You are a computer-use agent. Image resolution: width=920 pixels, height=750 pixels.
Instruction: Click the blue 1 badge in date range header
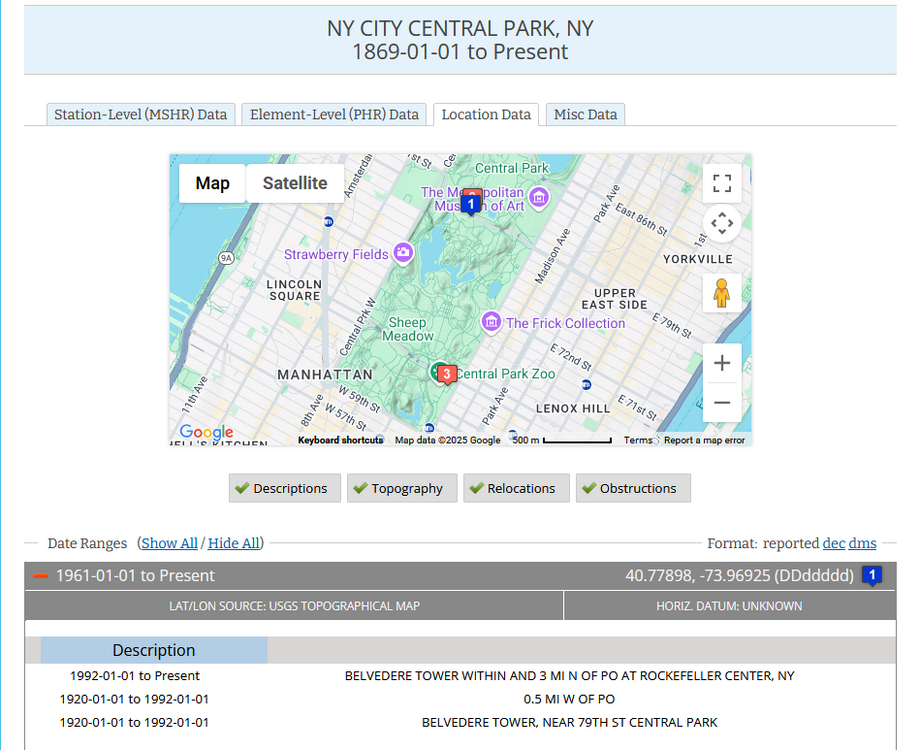[872, 576]
